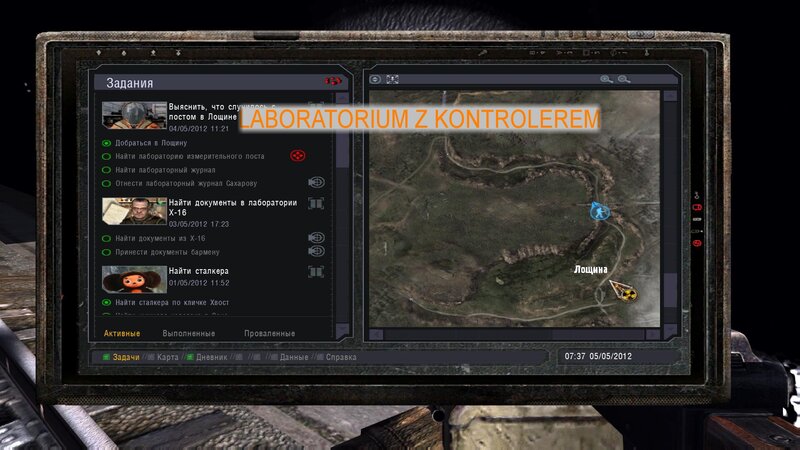Show on map for 'Отнести лабораторный журнал Сахарову'

(317, 183)
